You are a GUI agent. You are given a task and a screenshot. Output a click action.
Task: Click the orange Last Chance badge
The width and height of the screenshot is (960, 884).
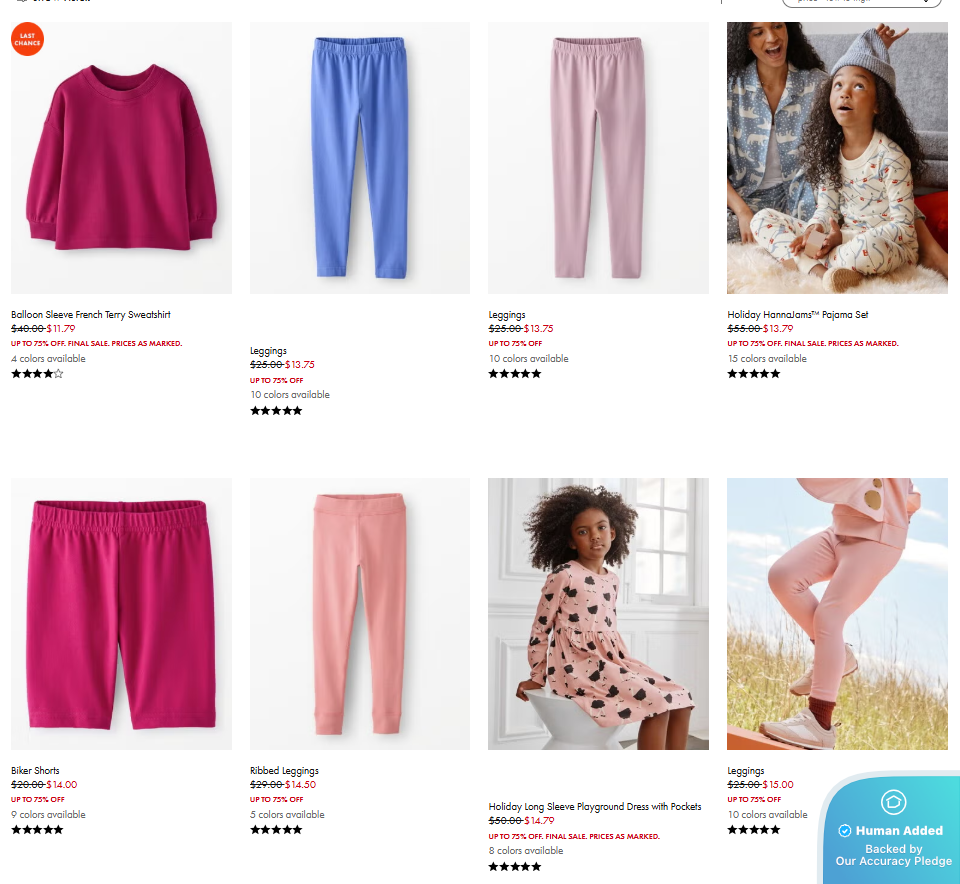[27, 39]
